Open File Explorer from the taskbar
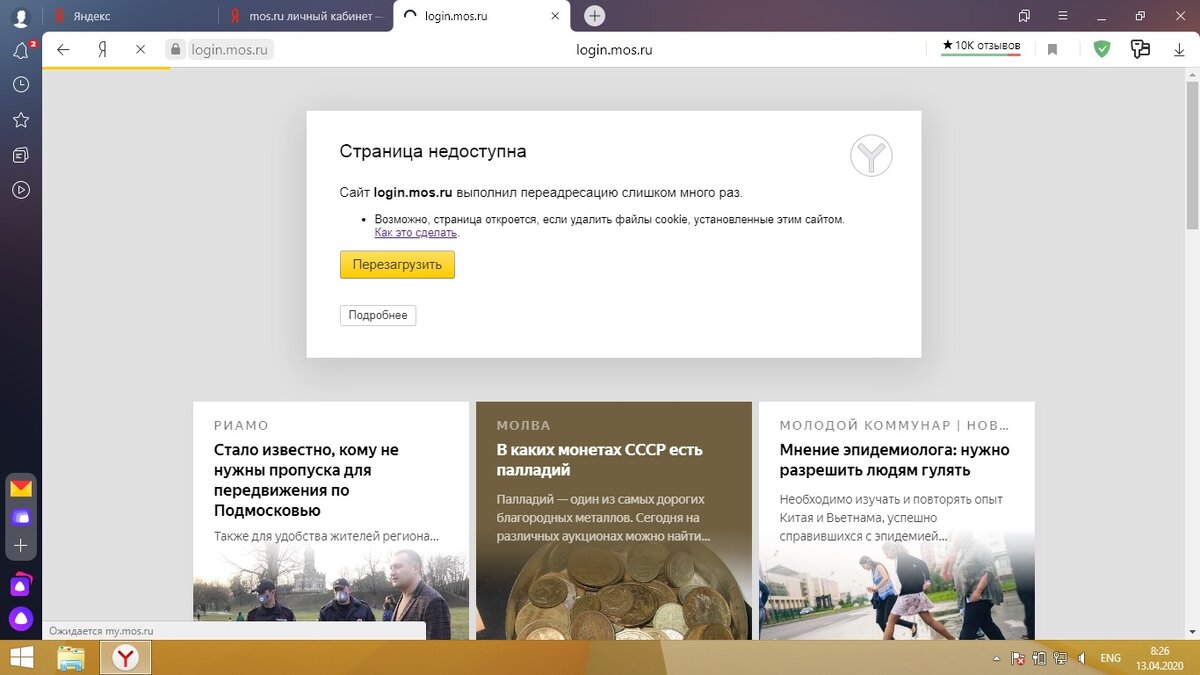1200x675 pixels. (71, 657)
